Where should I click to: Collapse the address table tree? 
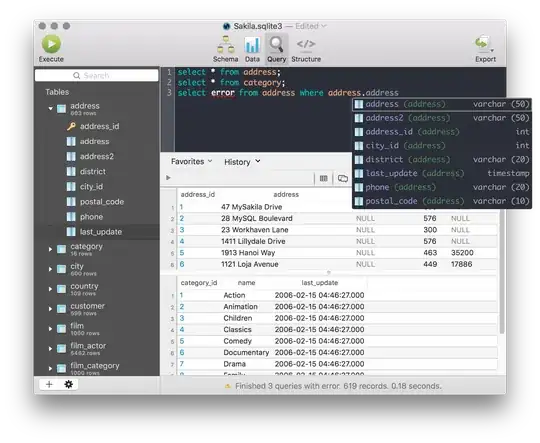click(x=51, y=109)
